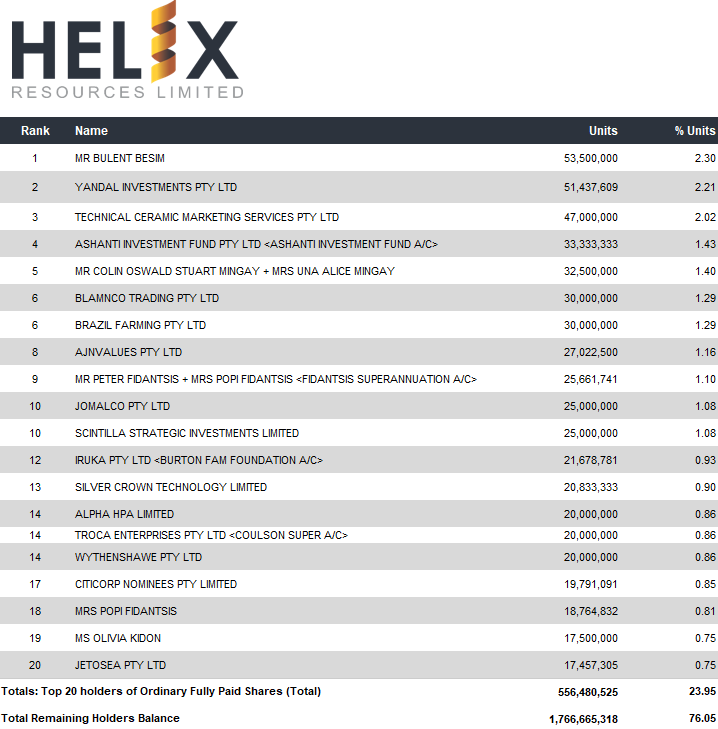The height and width of the screenshot is (729, 718).
Task: Click percentage value 0.90
Action: (705, 487)
